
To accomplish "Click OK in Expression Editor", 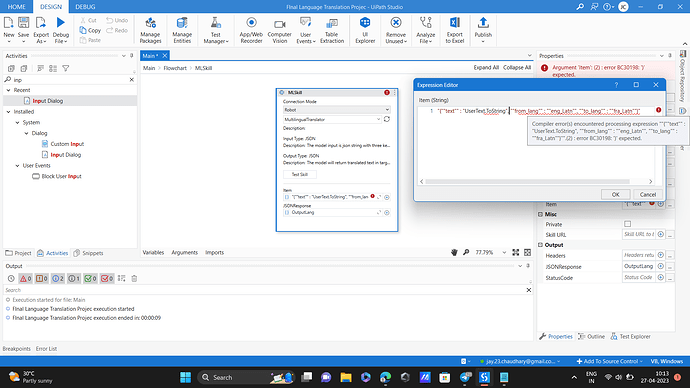I will coord(616,194).
